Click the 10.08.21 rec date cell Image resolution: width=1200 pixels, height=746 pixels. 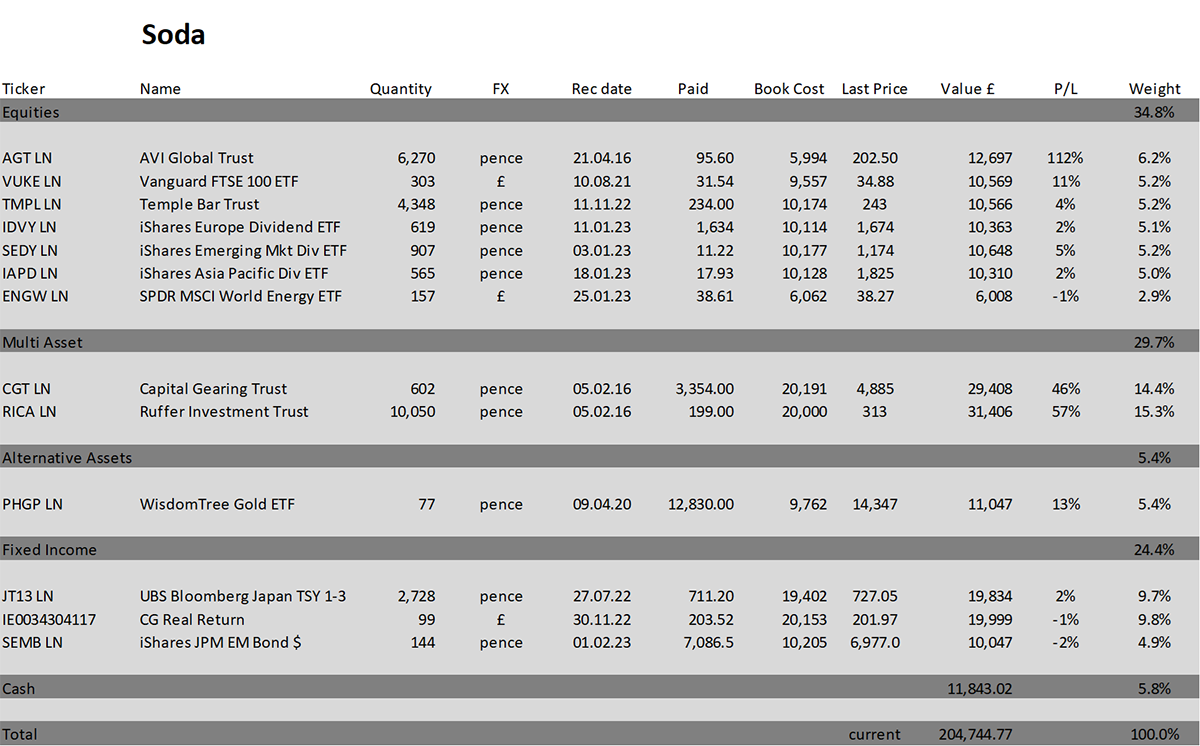602,181
